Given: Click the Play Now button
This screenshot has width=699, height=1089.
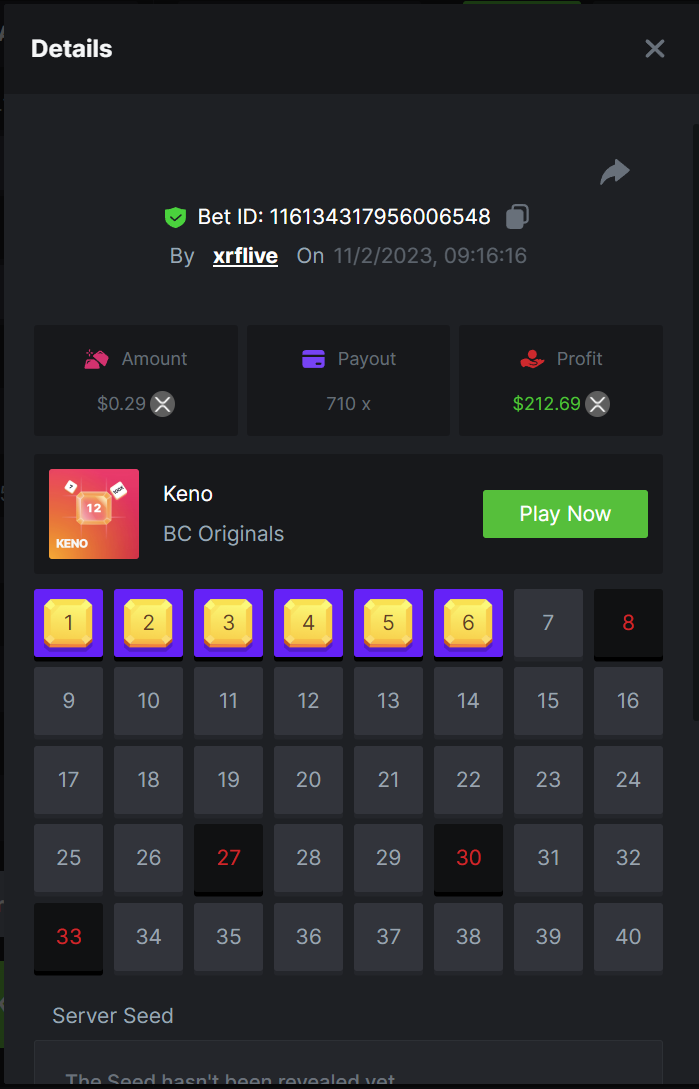Looking at the screenshot, I should pos(565,514).
